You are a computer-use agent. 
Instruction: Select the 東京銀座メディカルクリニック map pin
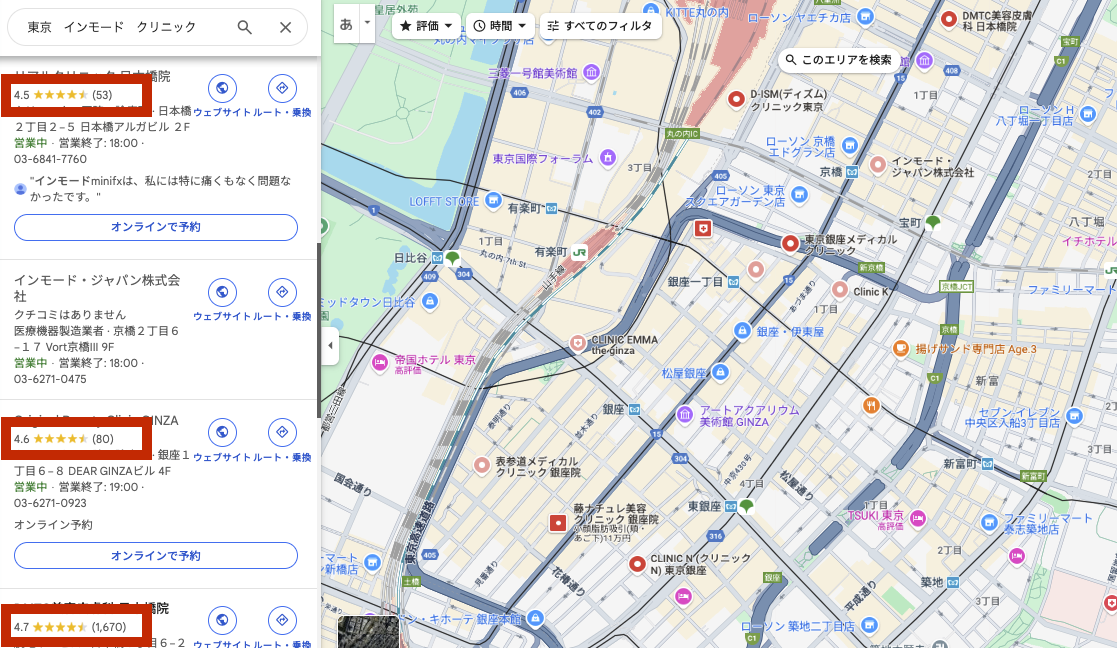point(790,244)
